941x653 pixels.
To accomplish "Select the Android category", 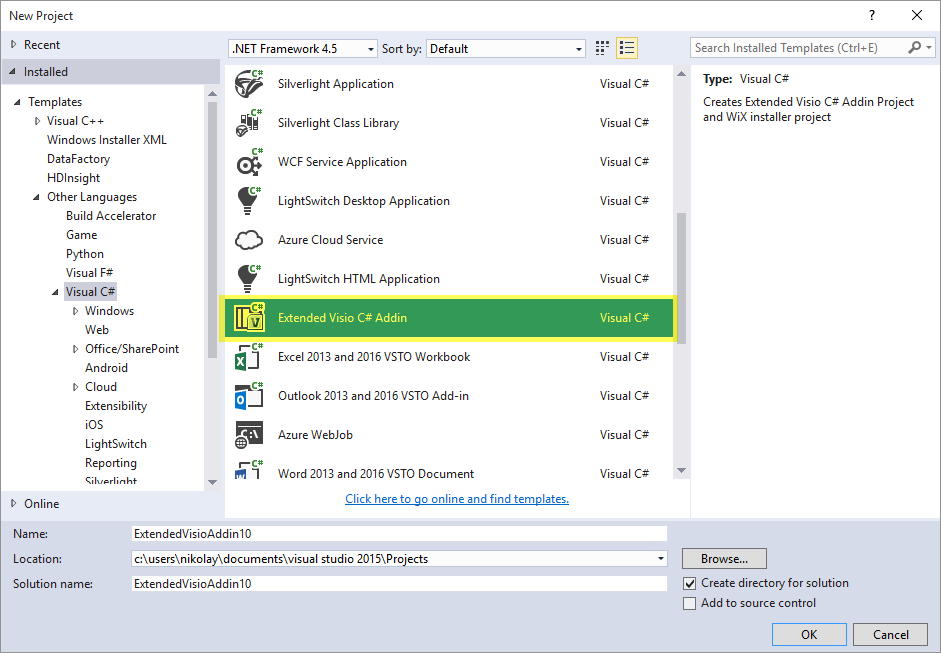I will click(x=106, y=368).
